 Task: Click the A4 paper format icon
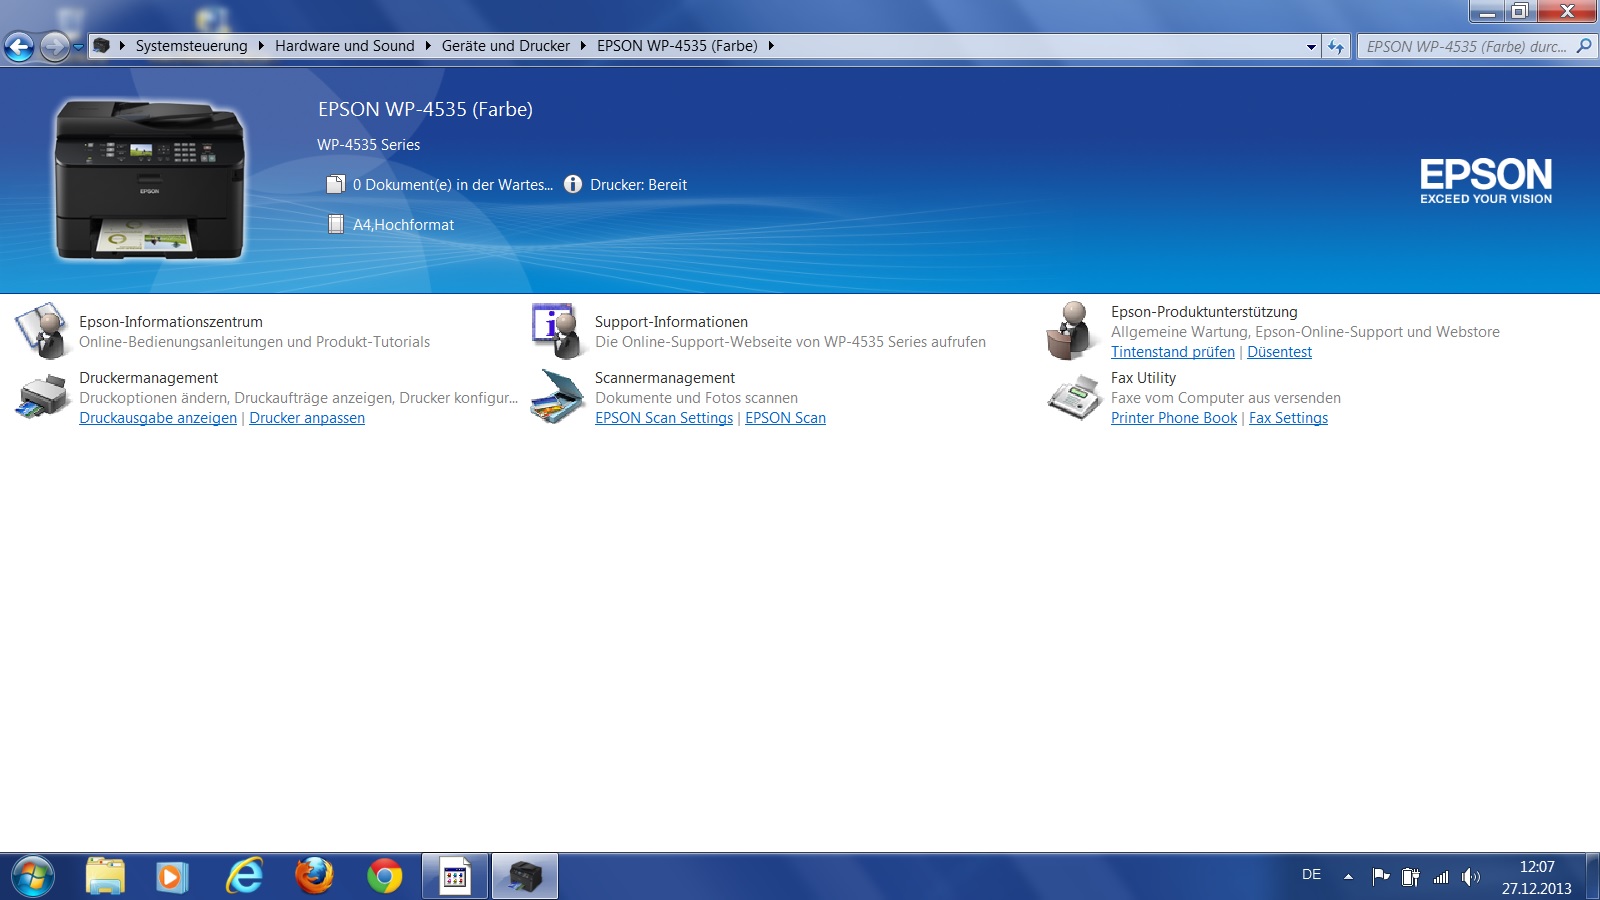[x=336, y=224]
